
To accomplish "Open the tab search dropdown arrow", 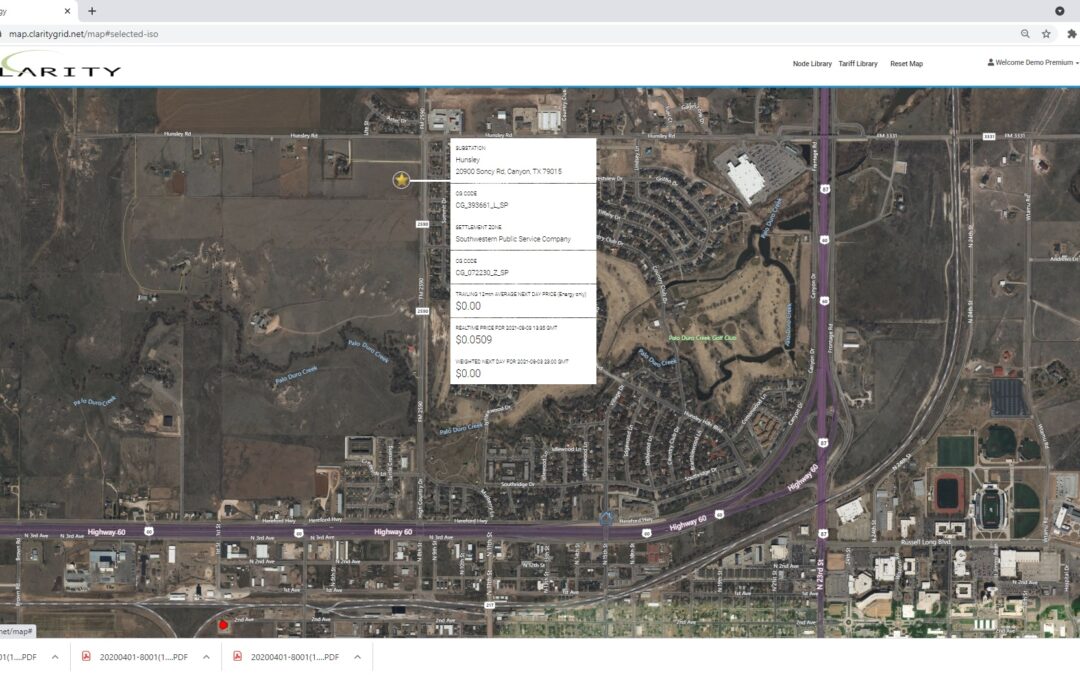I will point(1059,11).
